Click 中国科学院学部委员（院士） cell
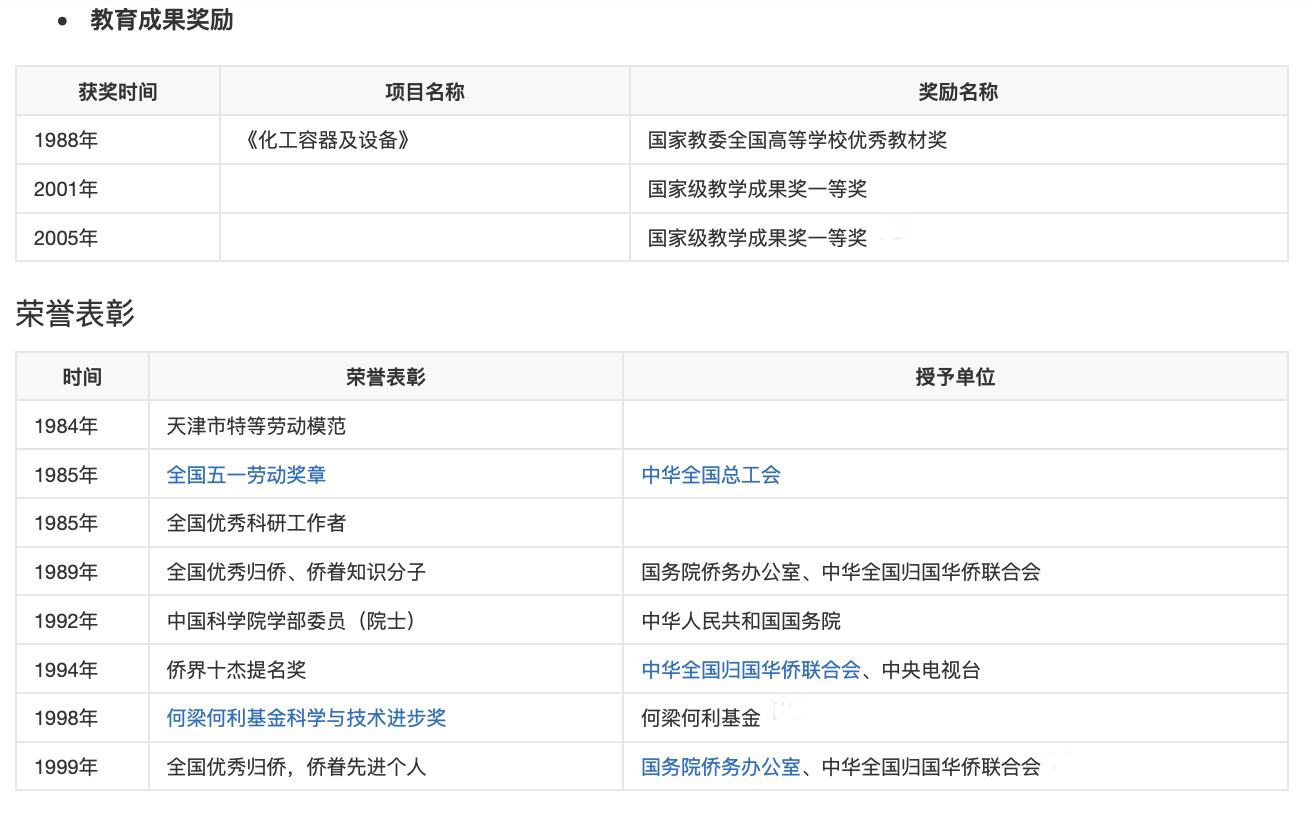Viewport: 1312px width, 822px height. click(386, 621)
